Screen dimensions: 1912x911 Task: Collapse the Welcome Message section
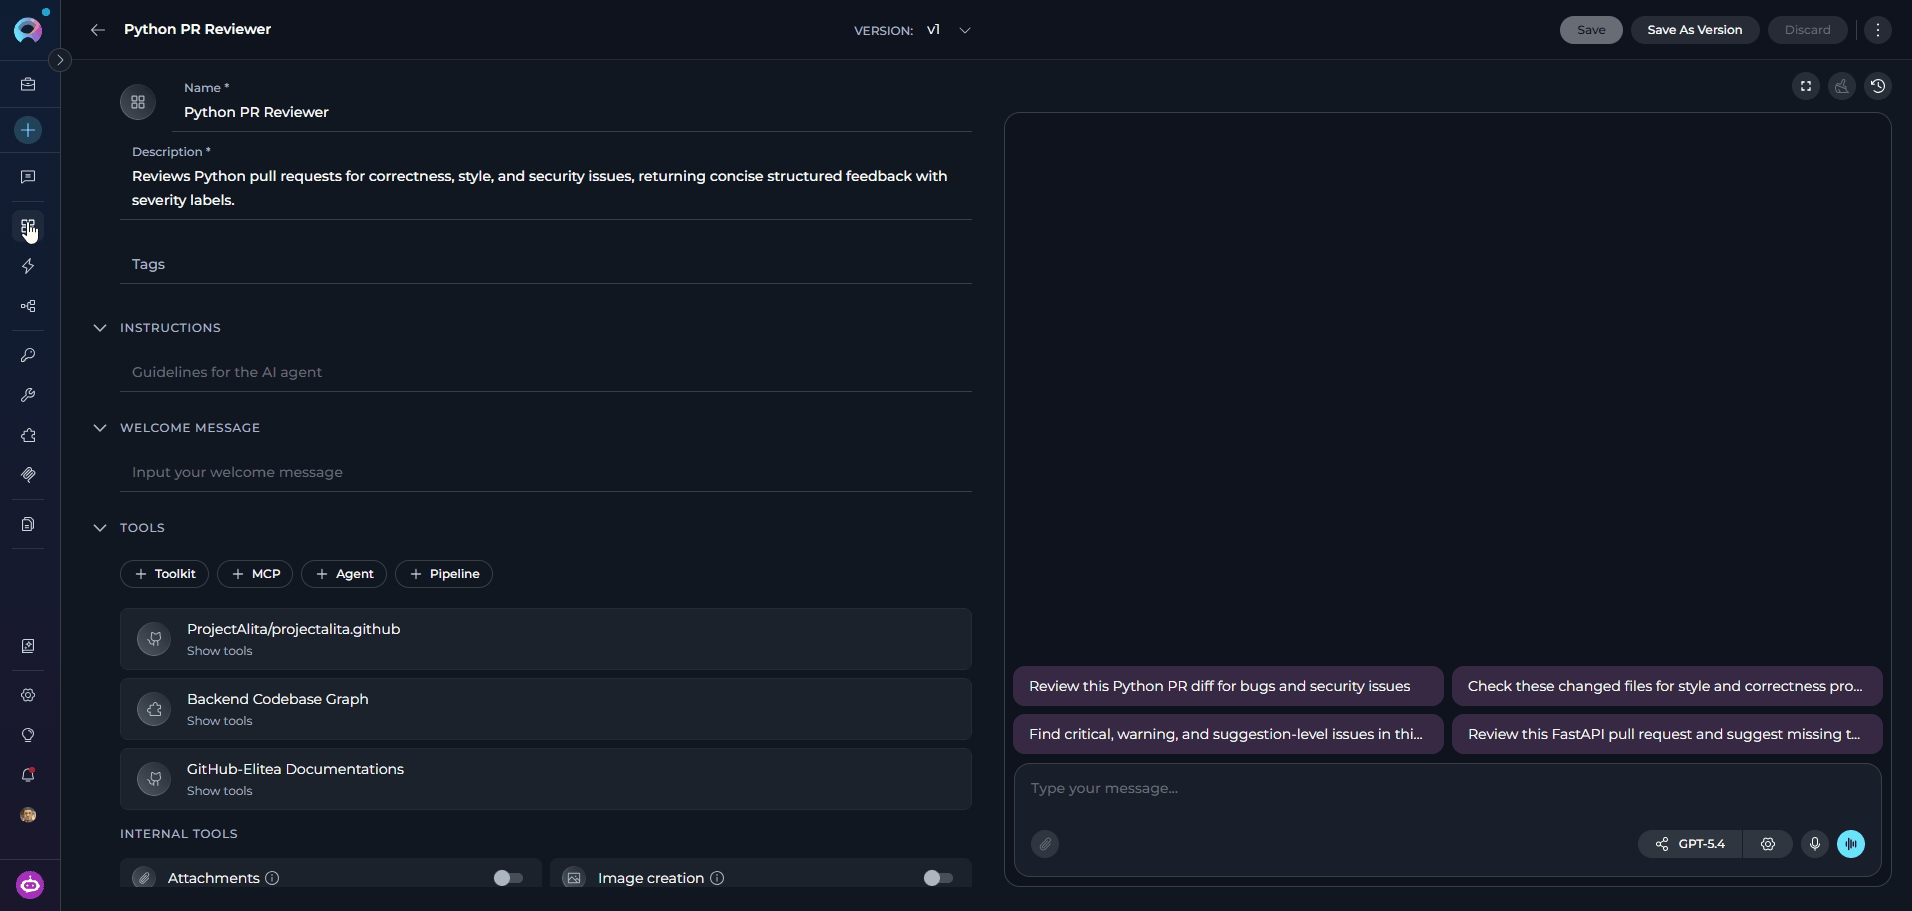coord(100,428)
